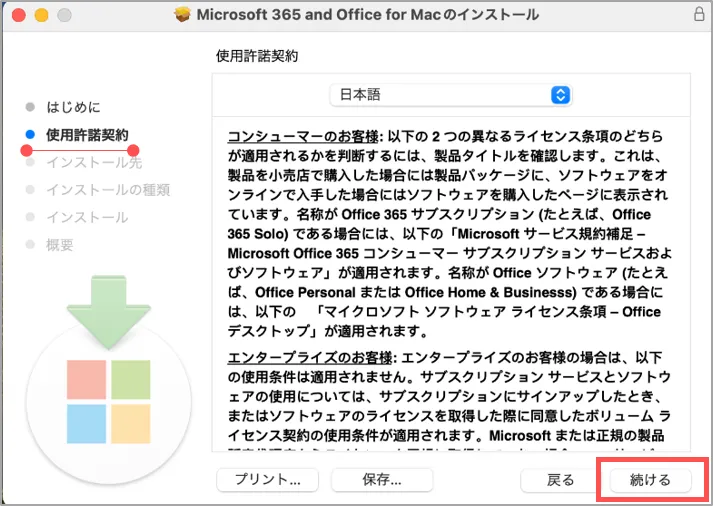Click the package box icon in the title
Viewport: 713px width, 506px height.
point(182,15)
